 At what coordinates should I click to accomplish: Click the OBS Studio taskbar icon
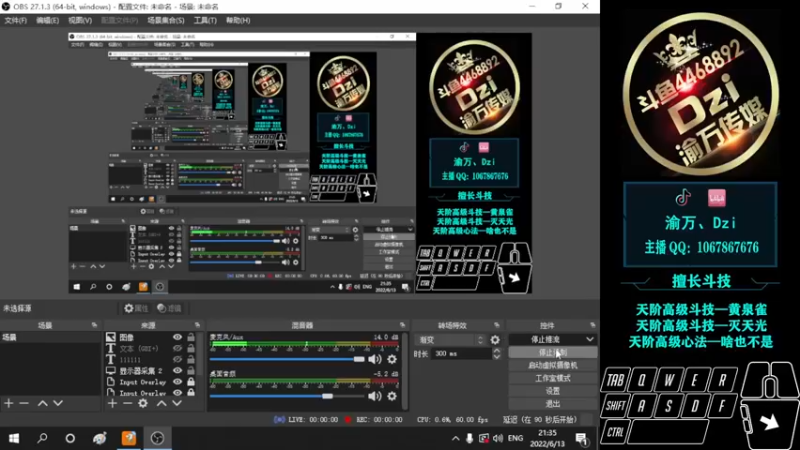pyautogui.click(x=157, y=438)
